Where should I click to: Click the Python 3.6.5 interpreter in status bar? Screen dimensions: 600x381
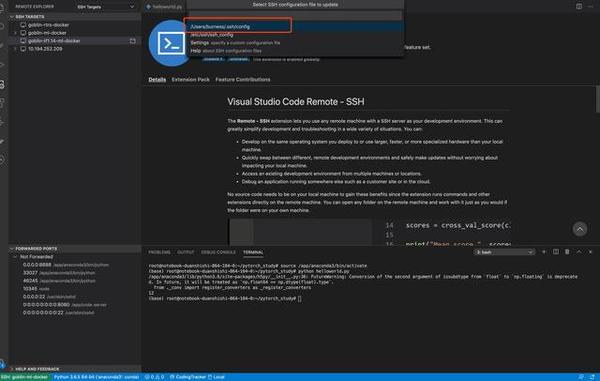(96, 377)
